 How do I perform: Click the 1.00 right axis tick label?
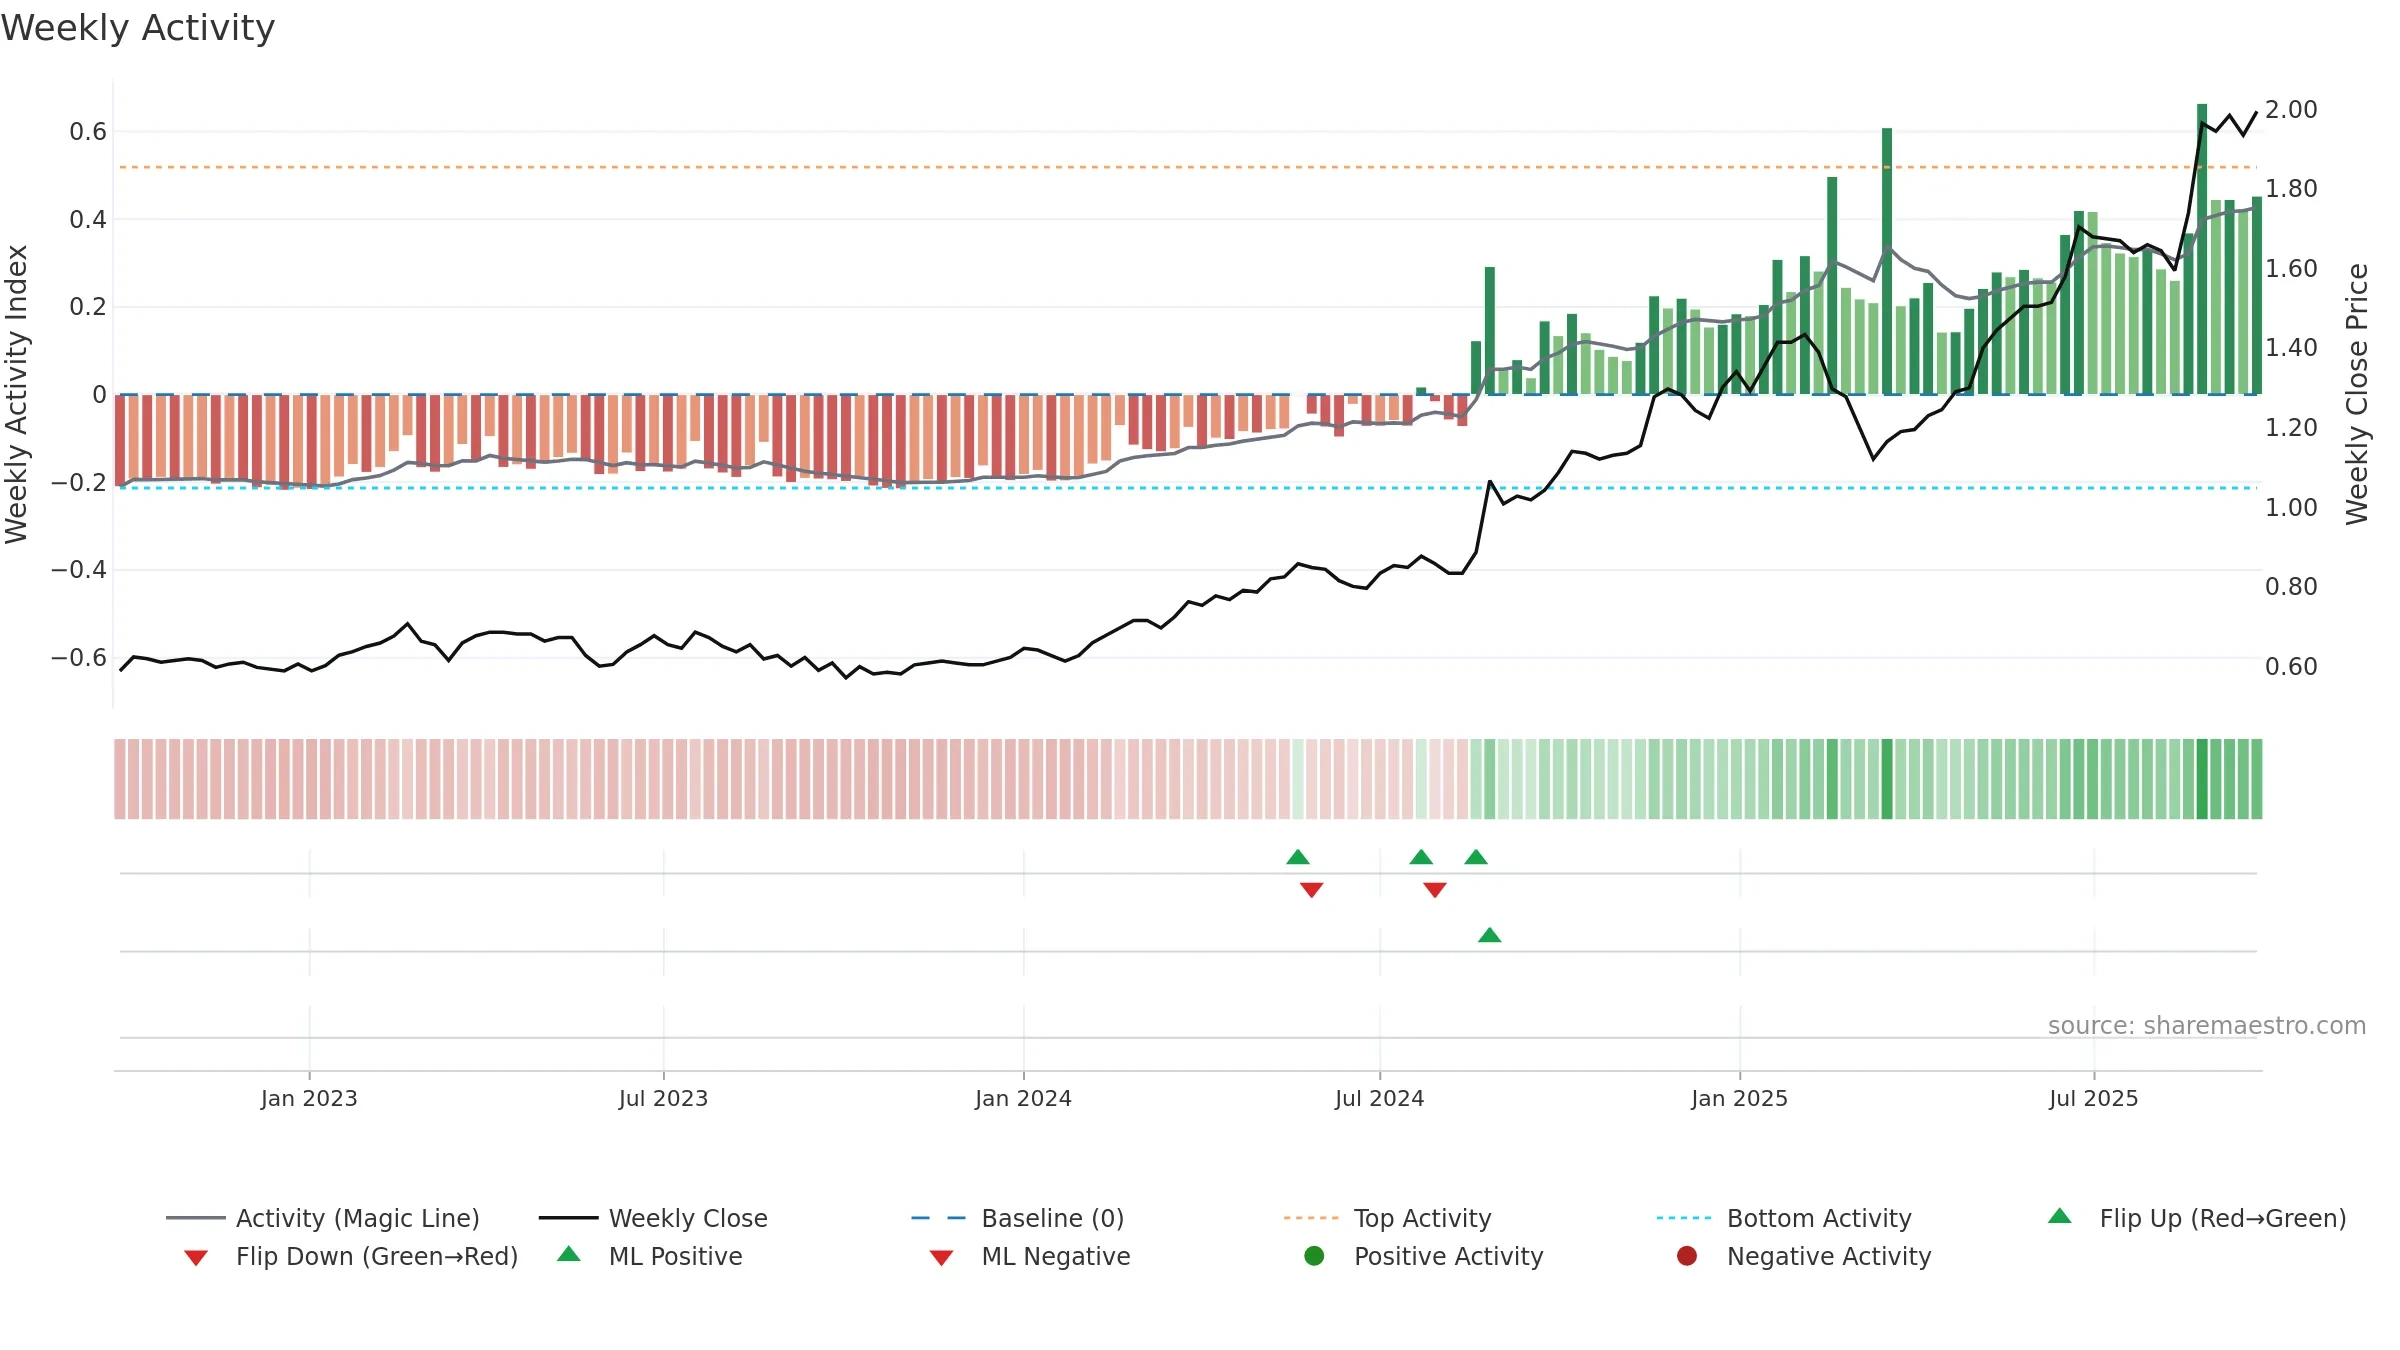tap(2291, 507)
